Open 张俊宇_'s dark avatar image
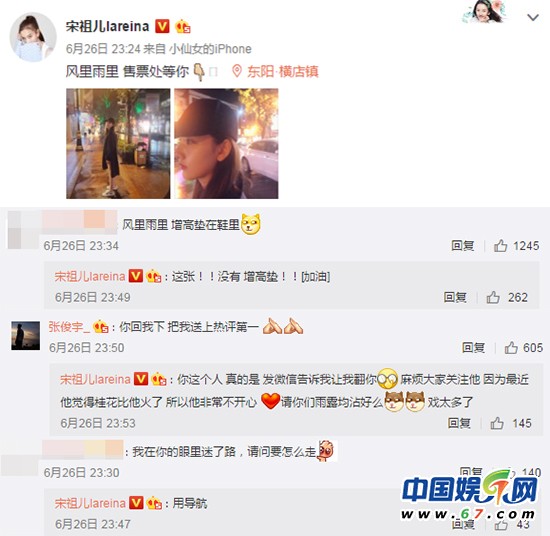This screenshot has width=550, height=536. point(26,336)
